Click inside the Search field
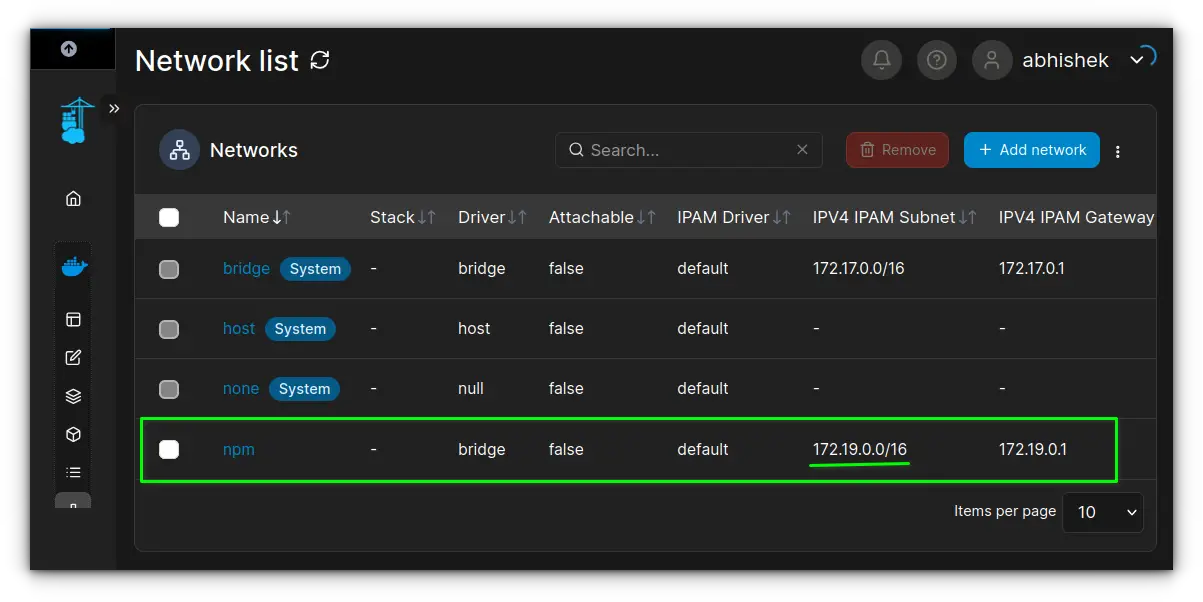Screen dimensions: 1203x602 coord(688,150)
